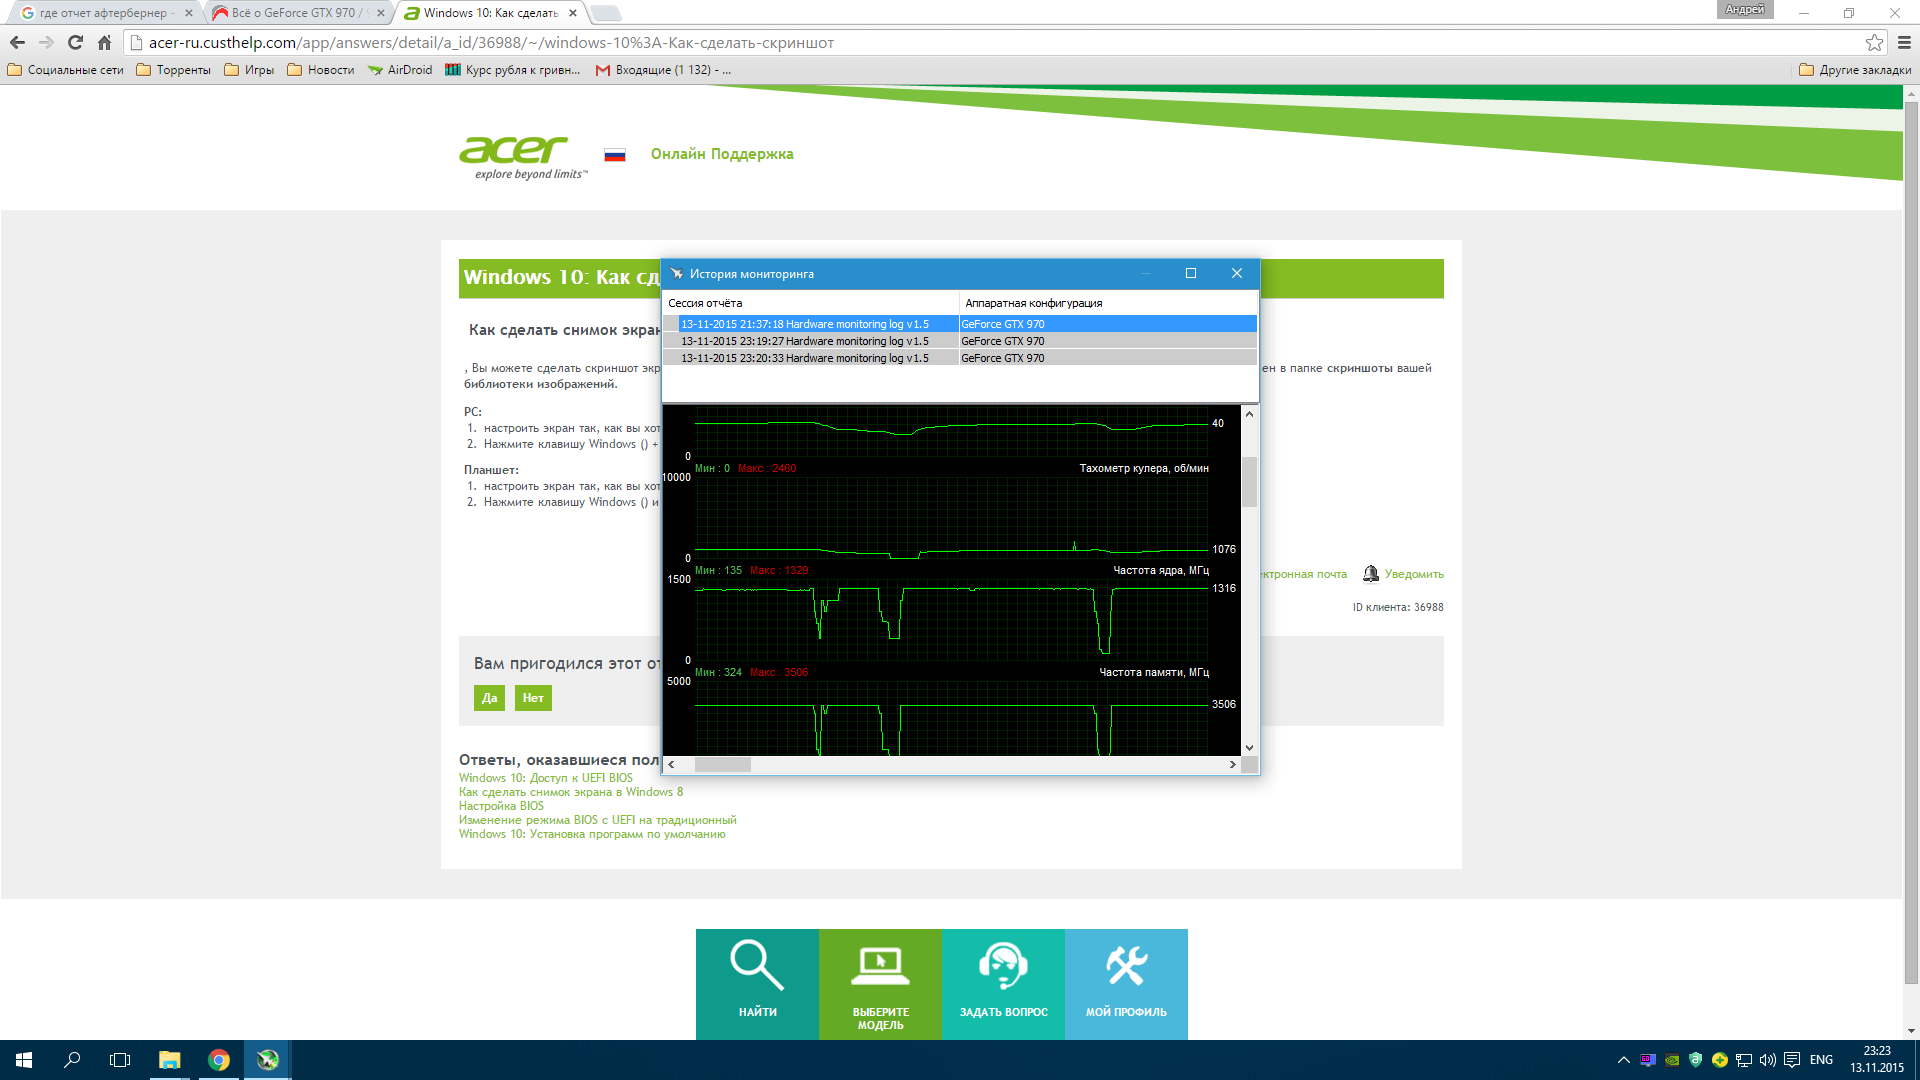Viewport: 1920px width, 1080px height.
Task: Click Нет feedback button
Action: point(533,698)
